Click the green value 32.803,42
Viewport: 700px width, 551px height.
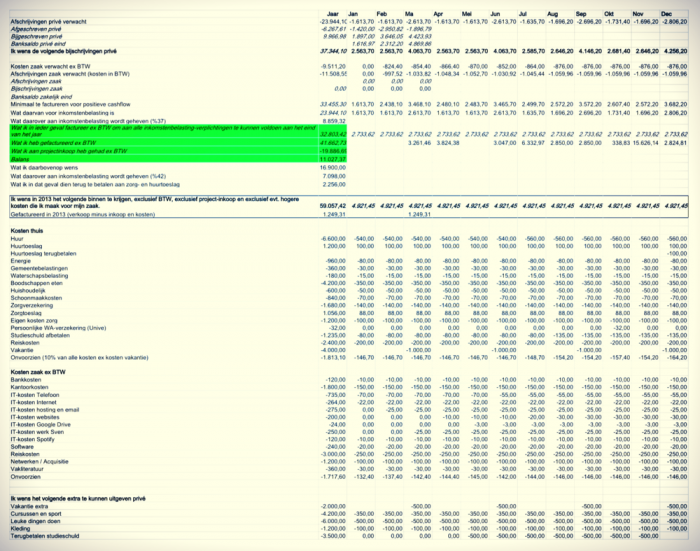click(333, 134)
